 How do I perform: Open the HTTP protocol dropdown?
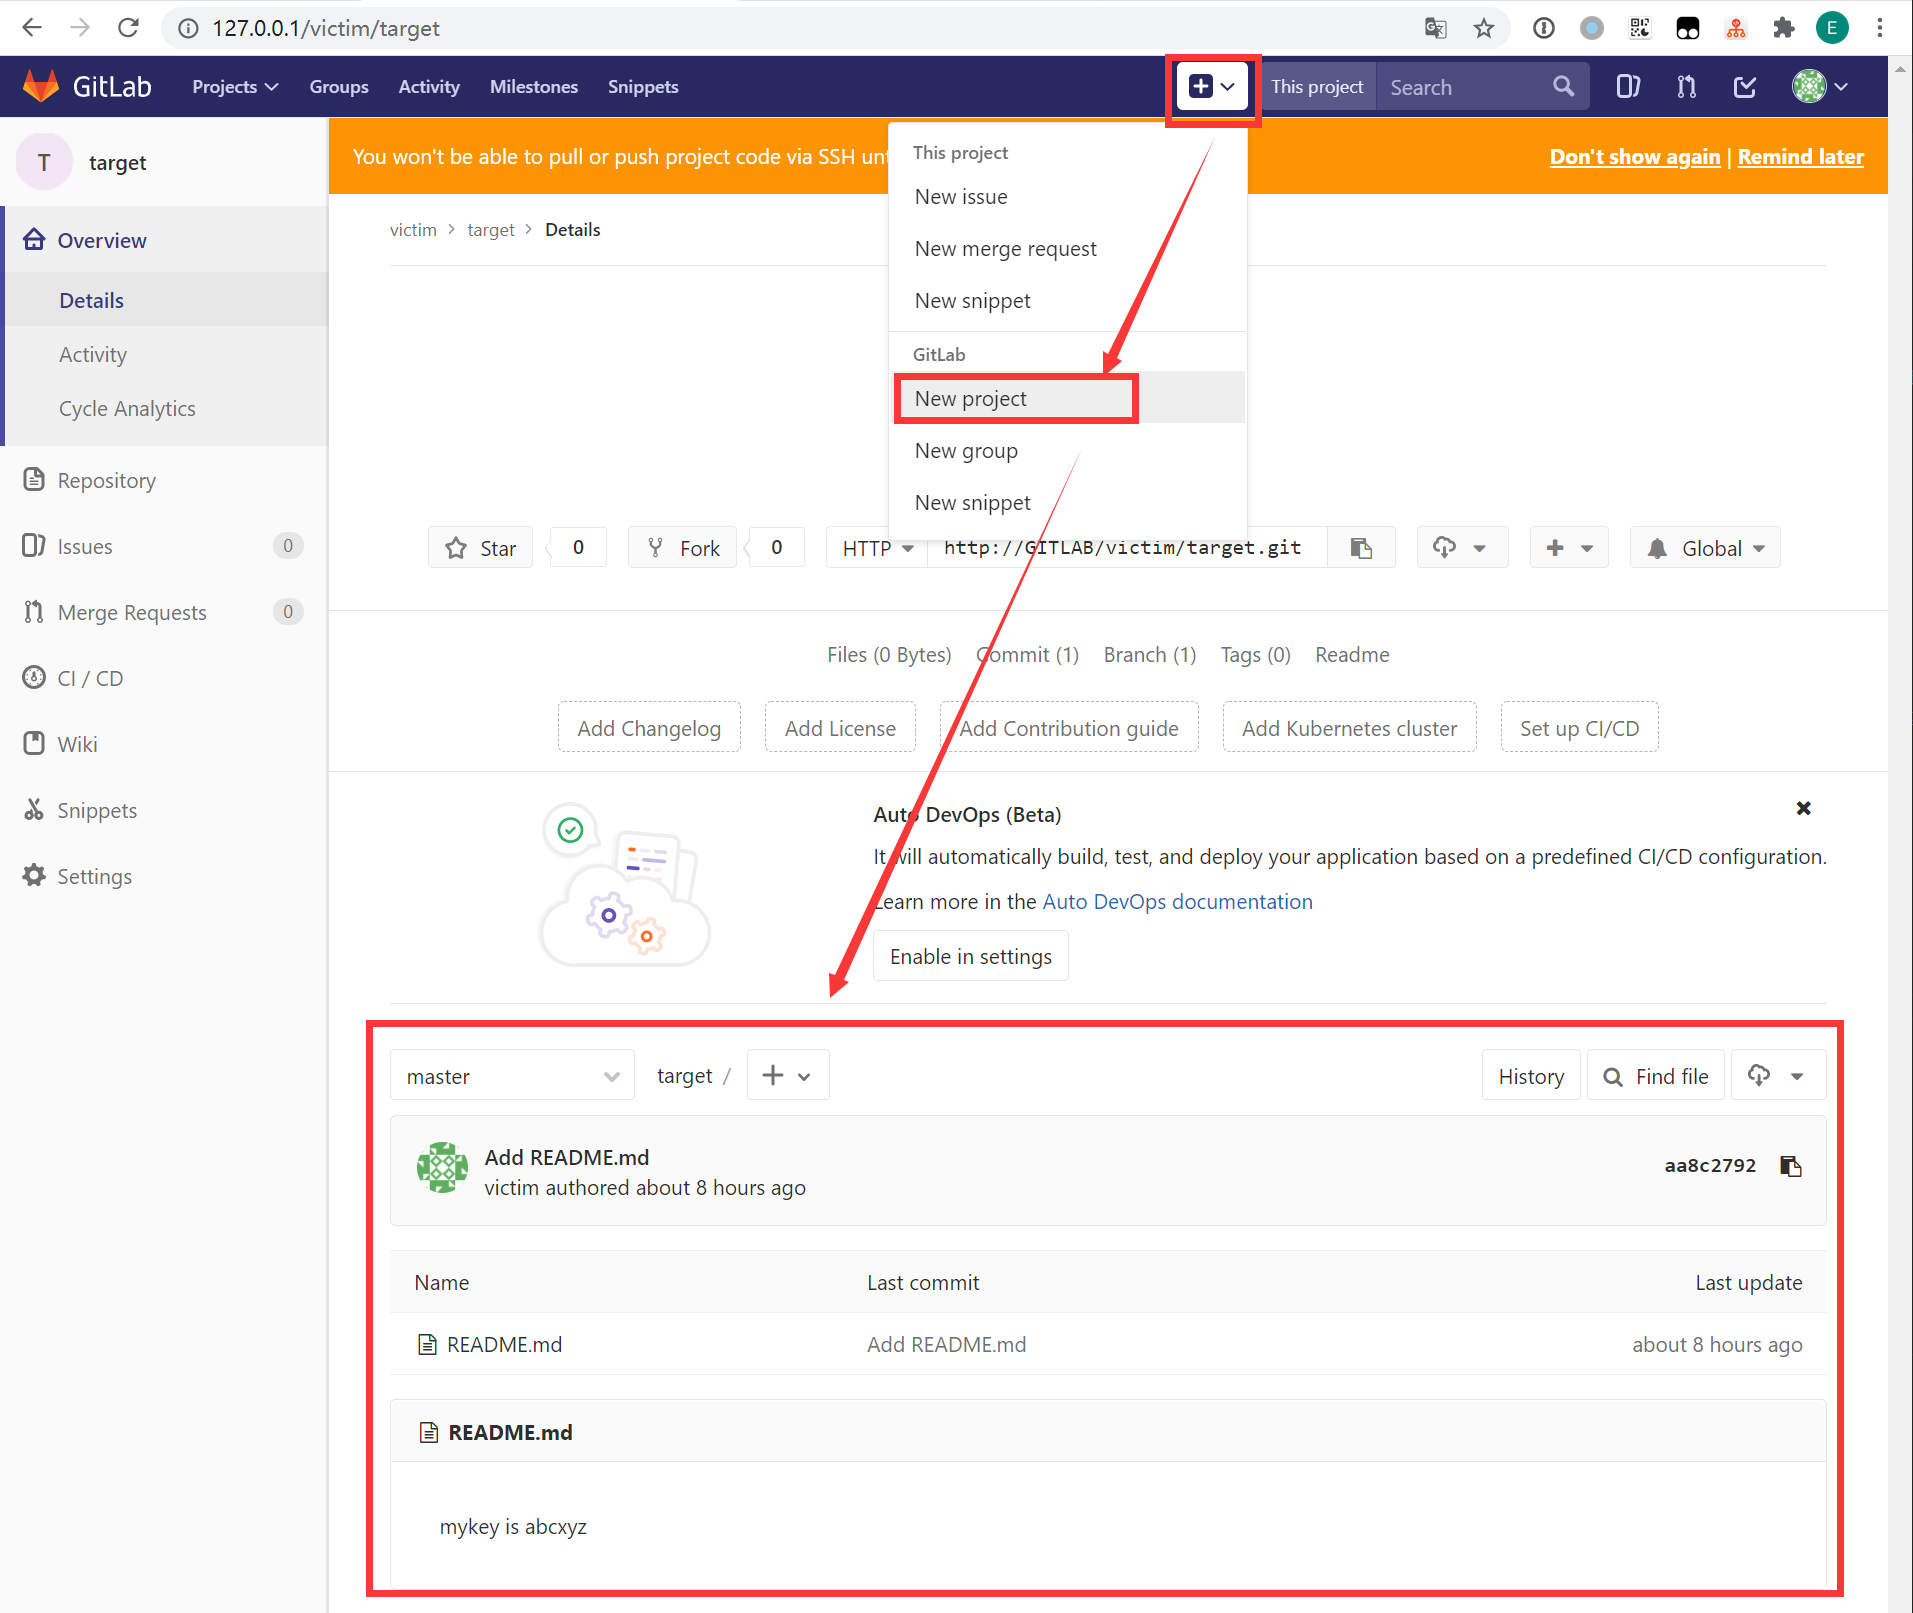tap(877, 548)
